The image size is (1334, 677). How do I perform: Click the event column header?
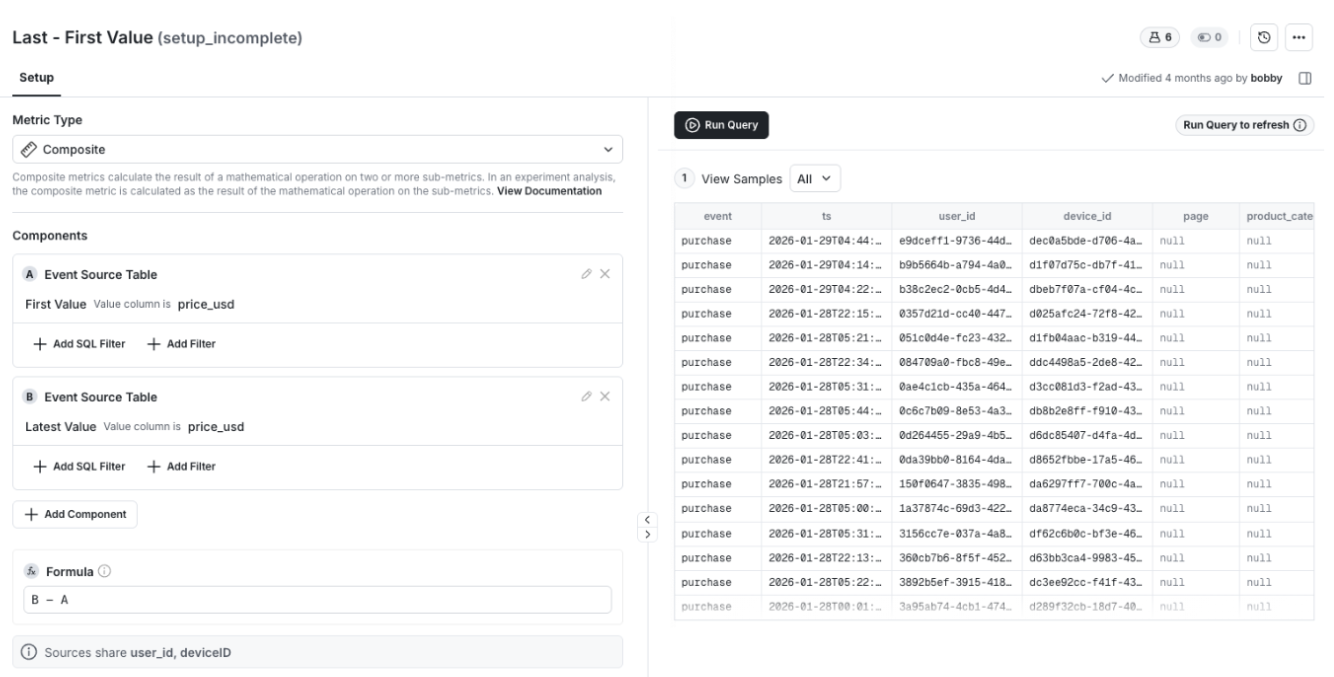[718, 216]
